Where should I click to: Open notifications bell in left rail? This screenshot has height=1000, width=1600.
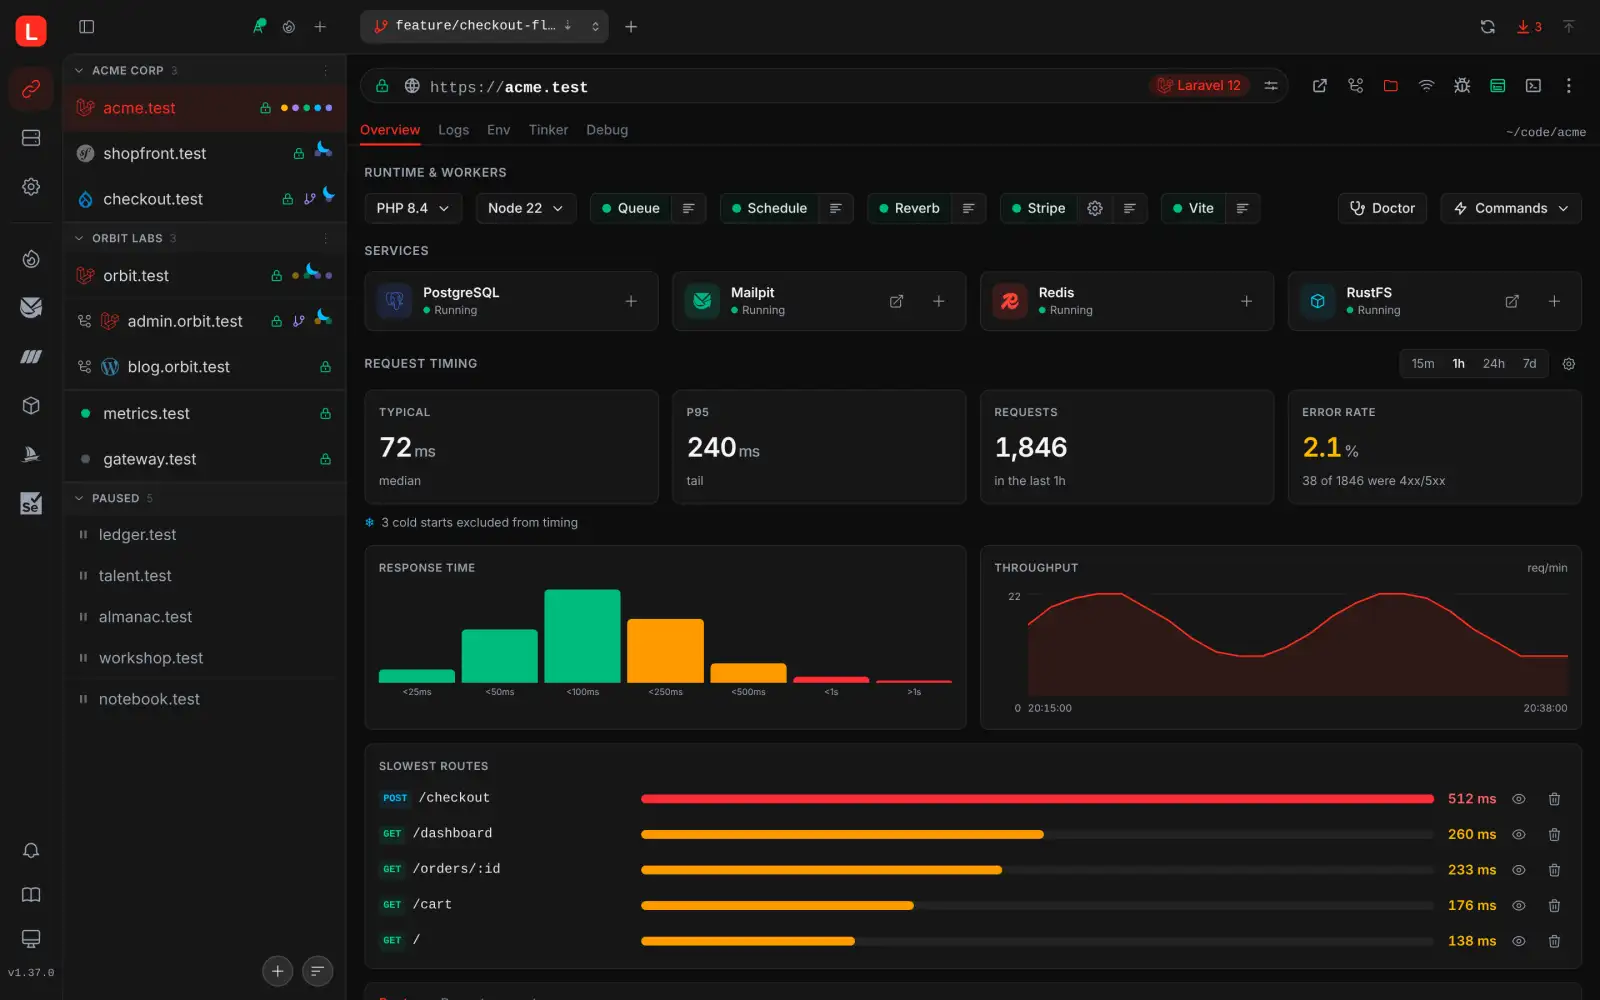coord(31,851)
